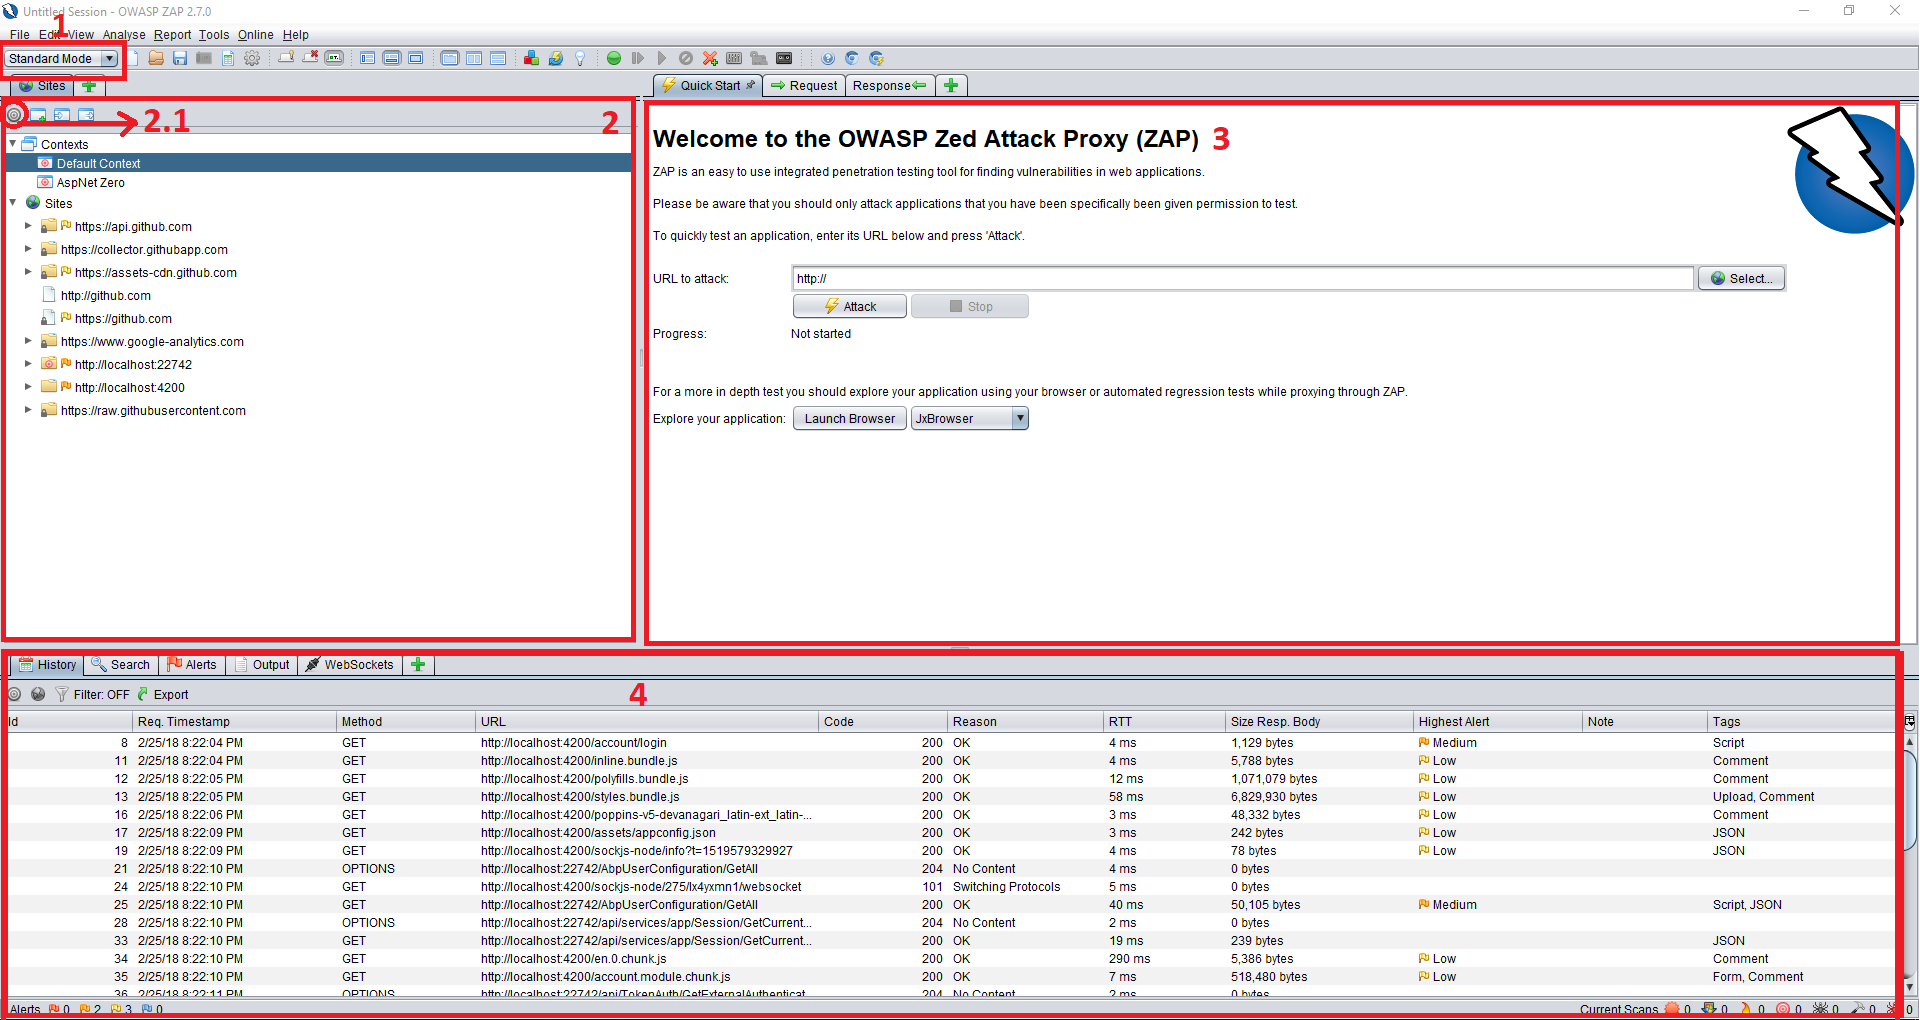Click the Filter: OFF funnel button
This screenshot has width=1920, height=1020.
coord(92,694)
